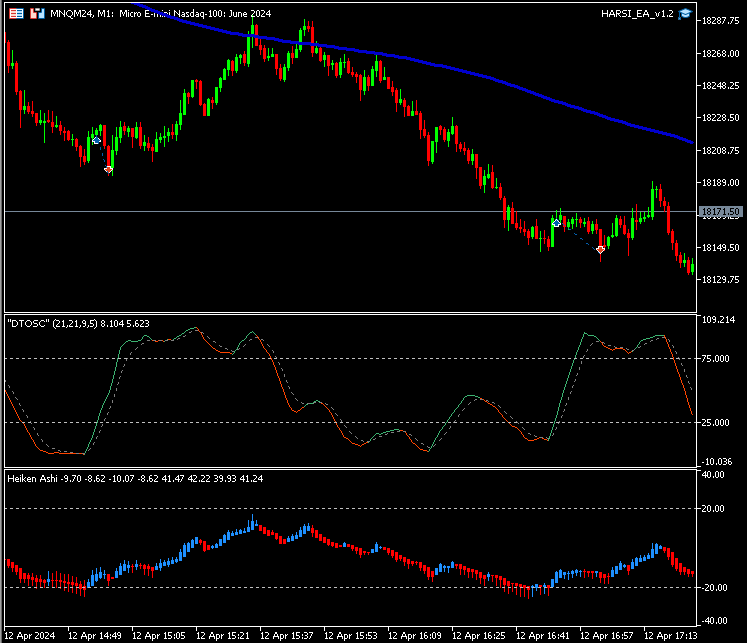This screenshot has width=747, height=643.
Task: Click the 12 Apr 15:53 time label
Action: click(351, 636)
